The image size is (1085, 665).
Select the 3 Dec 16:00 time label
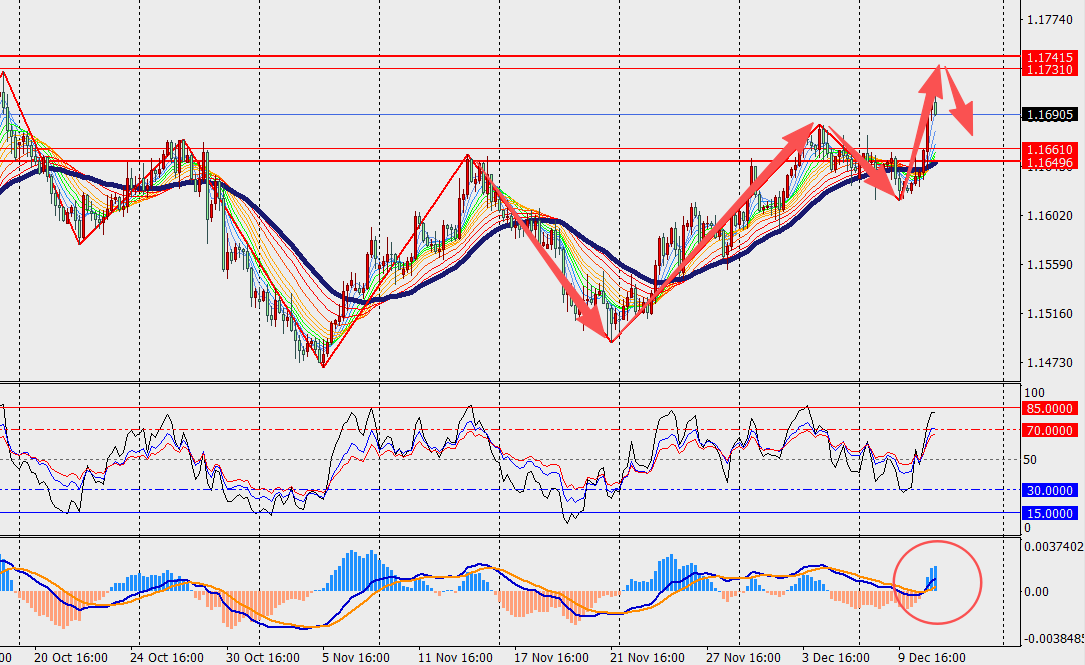click(x=835, y=657)
